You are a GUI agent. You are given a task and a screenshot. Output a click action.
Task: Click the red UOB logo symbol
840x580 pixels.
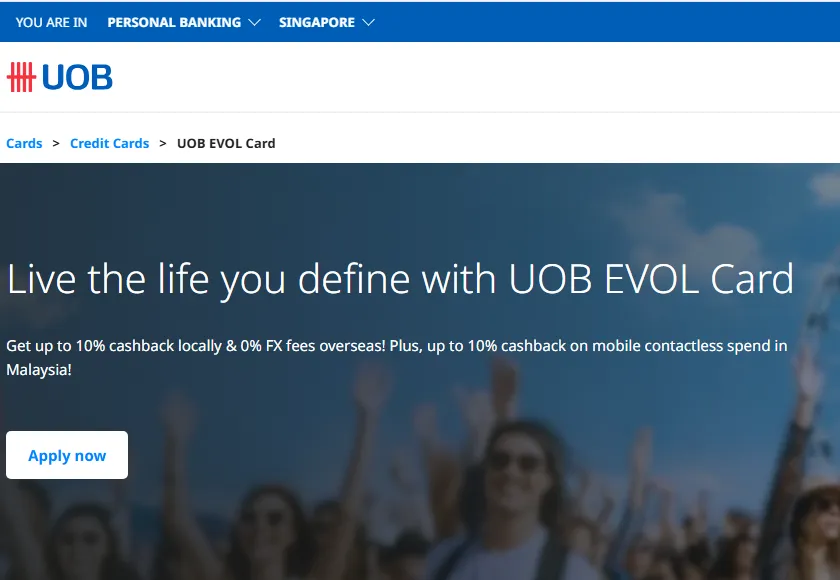click(x=21, y=77)
